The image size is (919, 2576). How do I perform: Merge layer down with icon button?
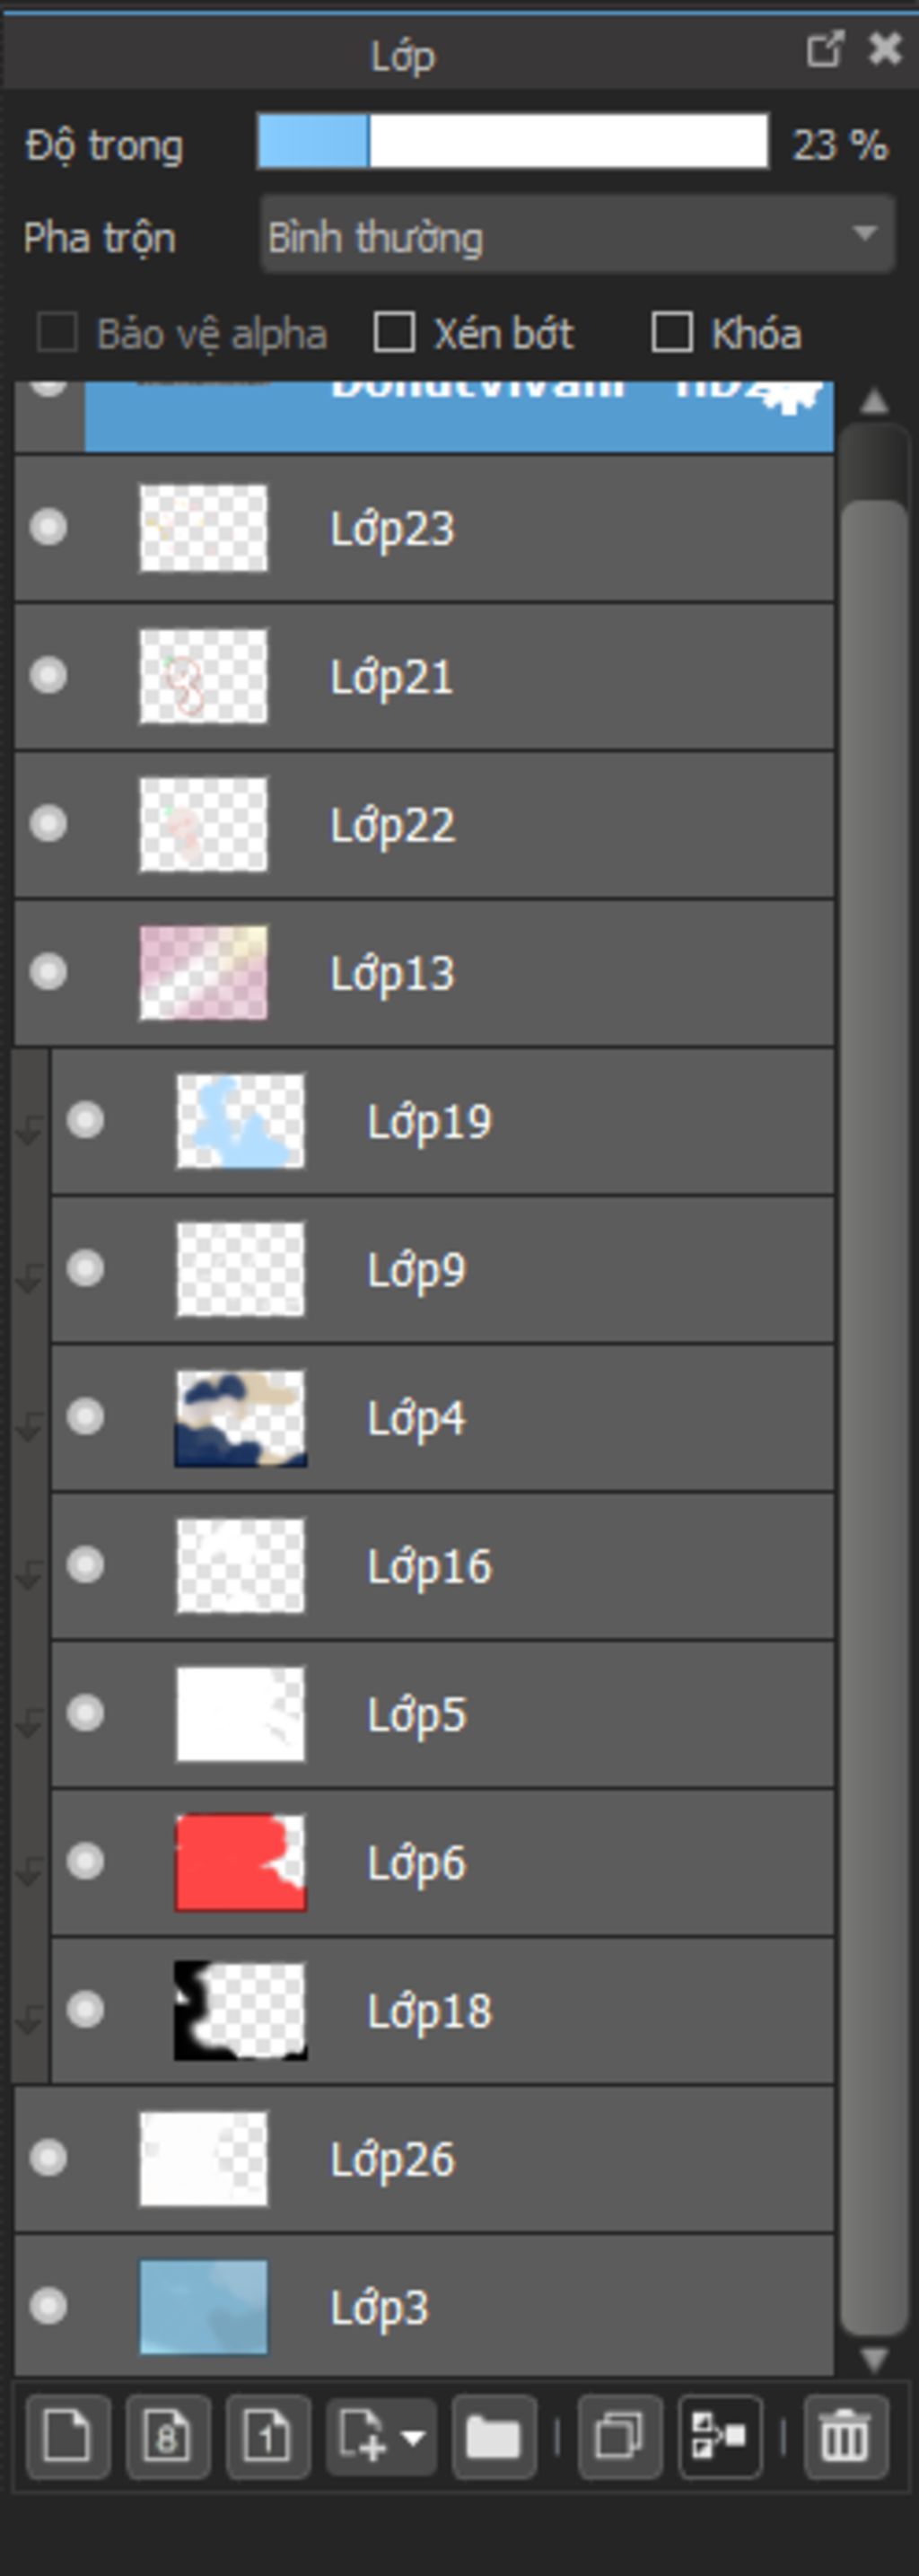click(720, 2437)
